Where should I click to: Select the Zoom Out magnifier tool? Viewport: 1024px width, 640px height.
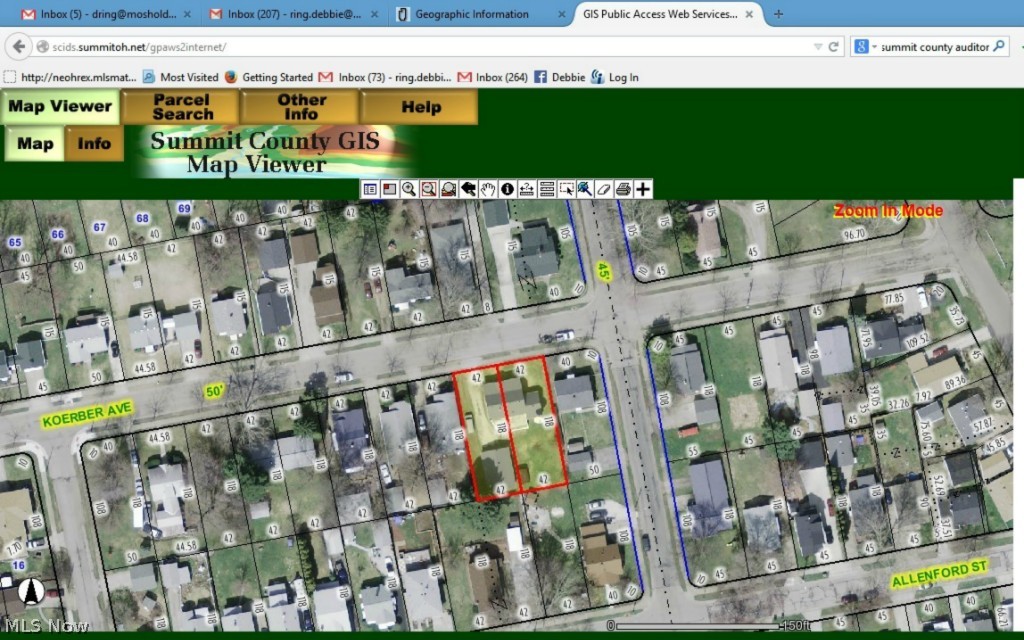click(x=428, y=188)
